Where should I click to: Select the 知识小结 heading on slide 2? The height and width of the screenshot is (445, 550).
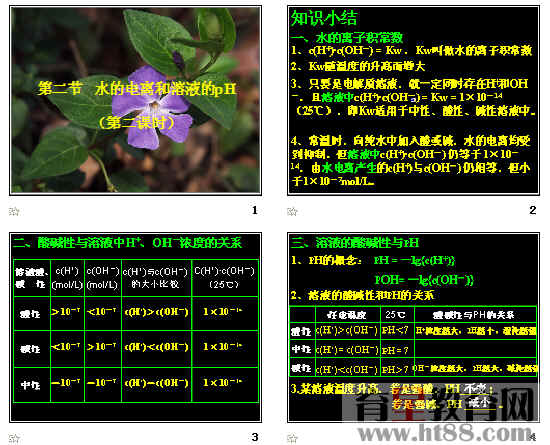[324, 18]
